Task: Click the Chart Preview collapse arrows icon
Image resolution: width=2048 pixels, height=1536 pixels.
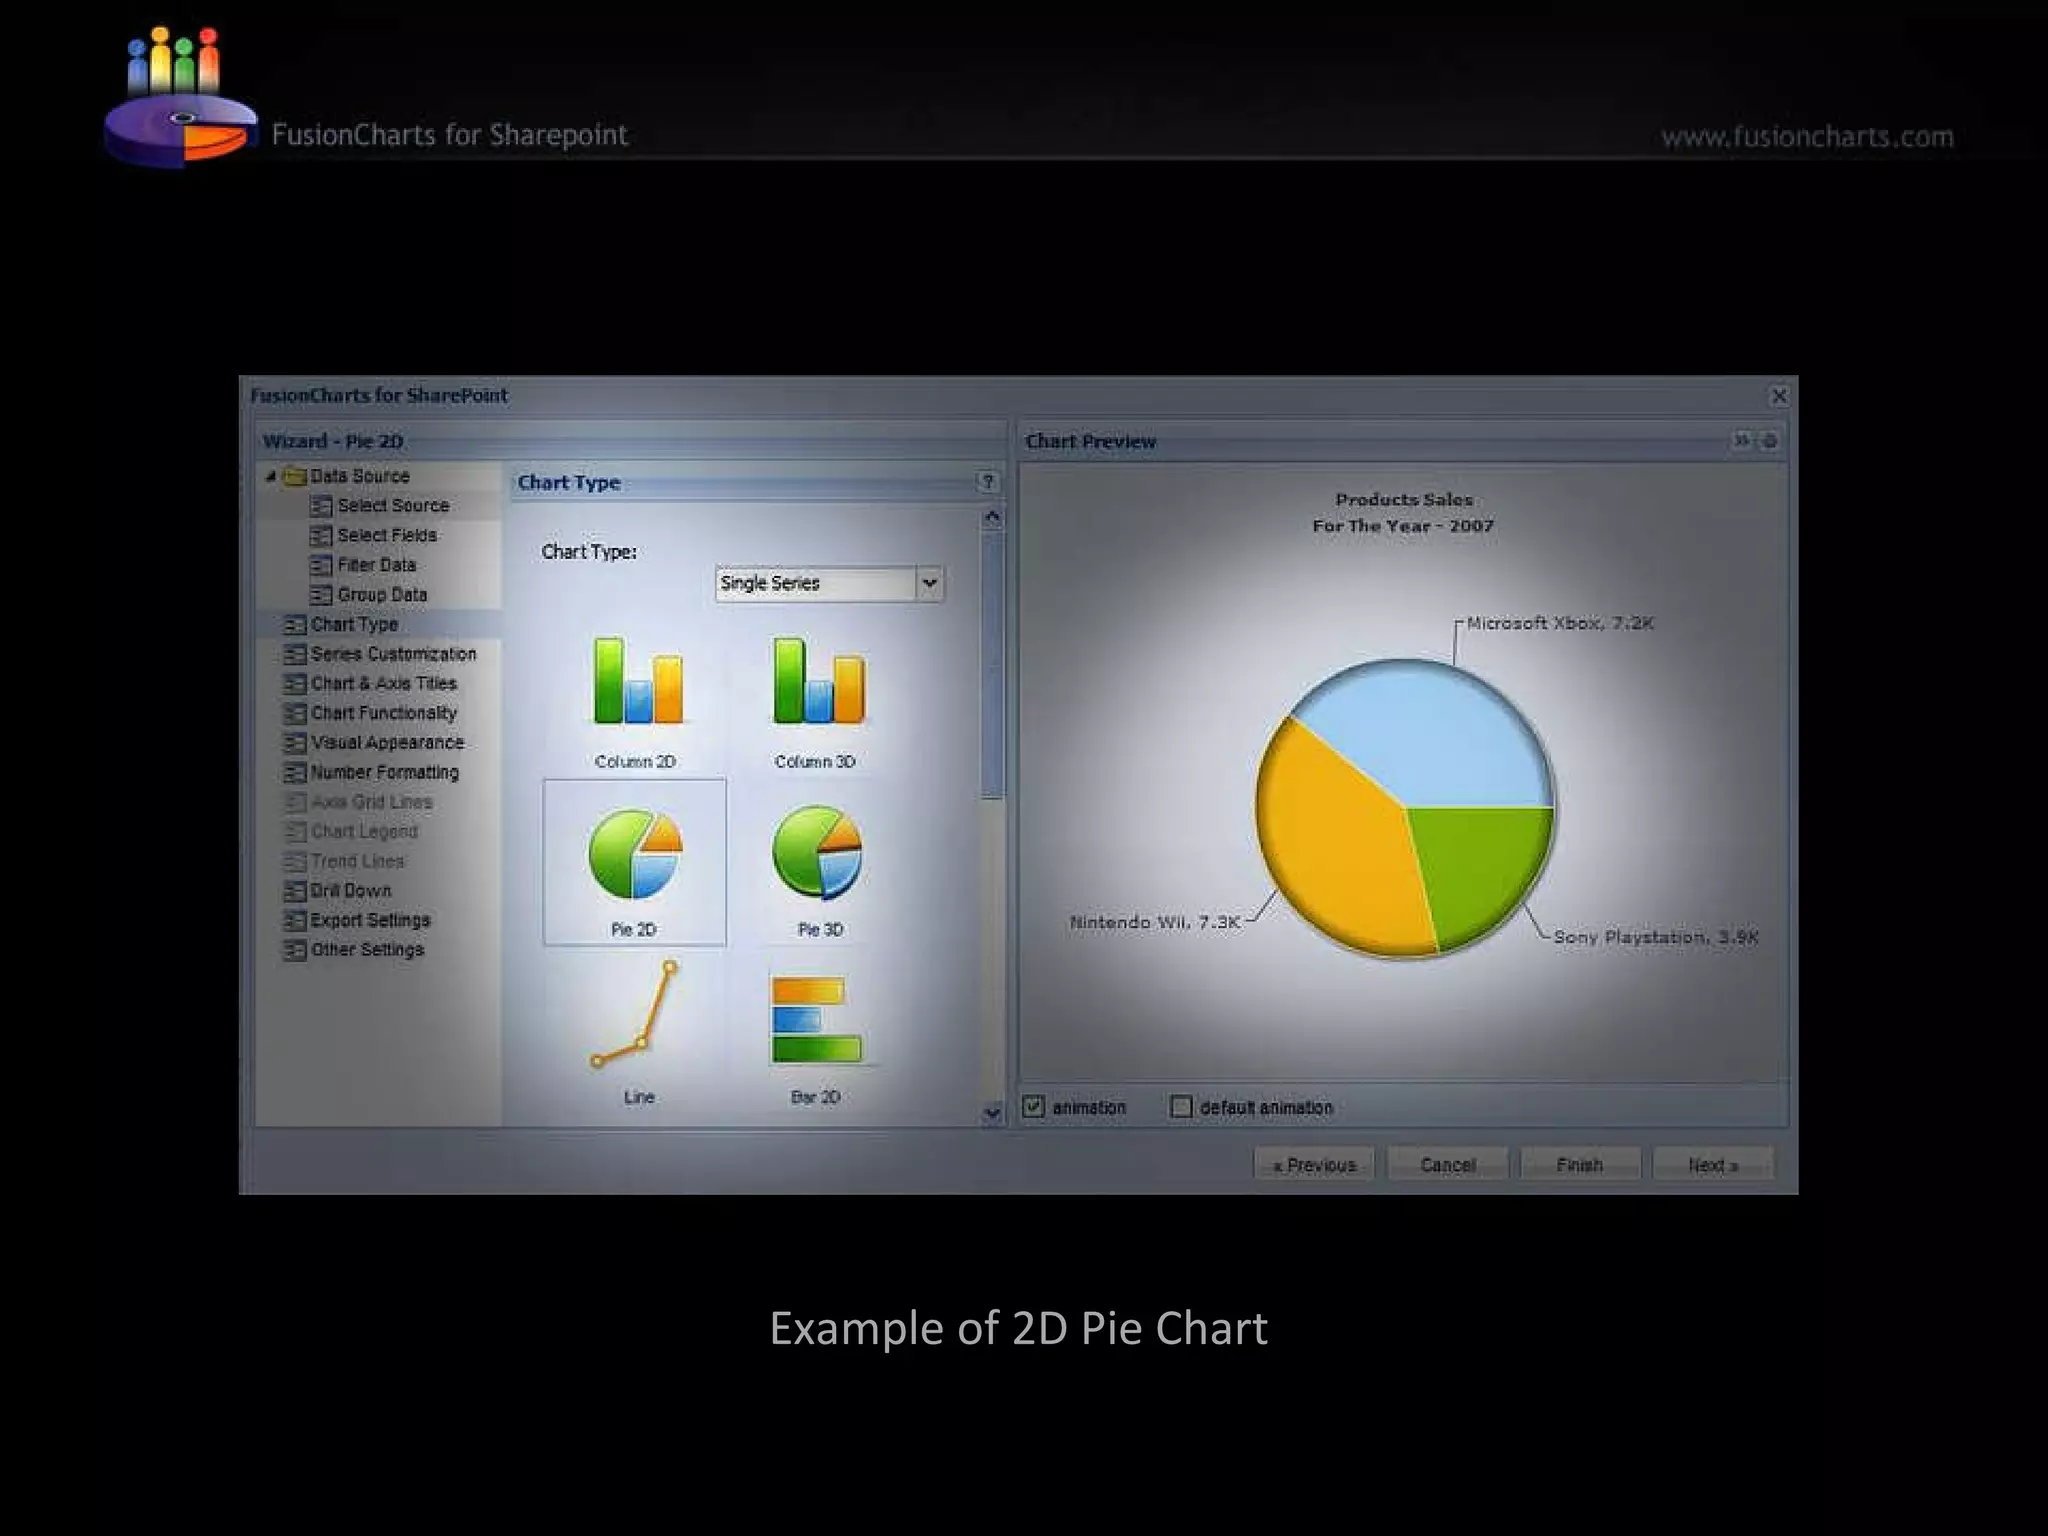Action: pyautogui.click(x=1742, y=440)
